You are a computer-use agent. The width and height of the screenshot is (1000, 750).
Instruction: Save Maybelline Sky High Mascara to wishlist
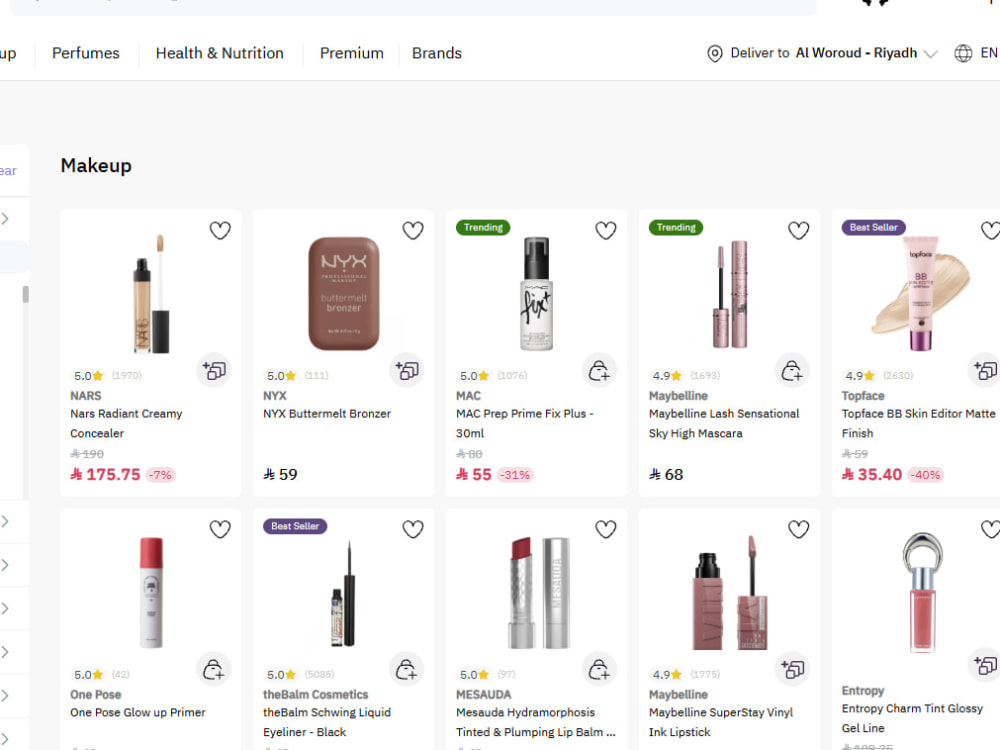[798, 230]
